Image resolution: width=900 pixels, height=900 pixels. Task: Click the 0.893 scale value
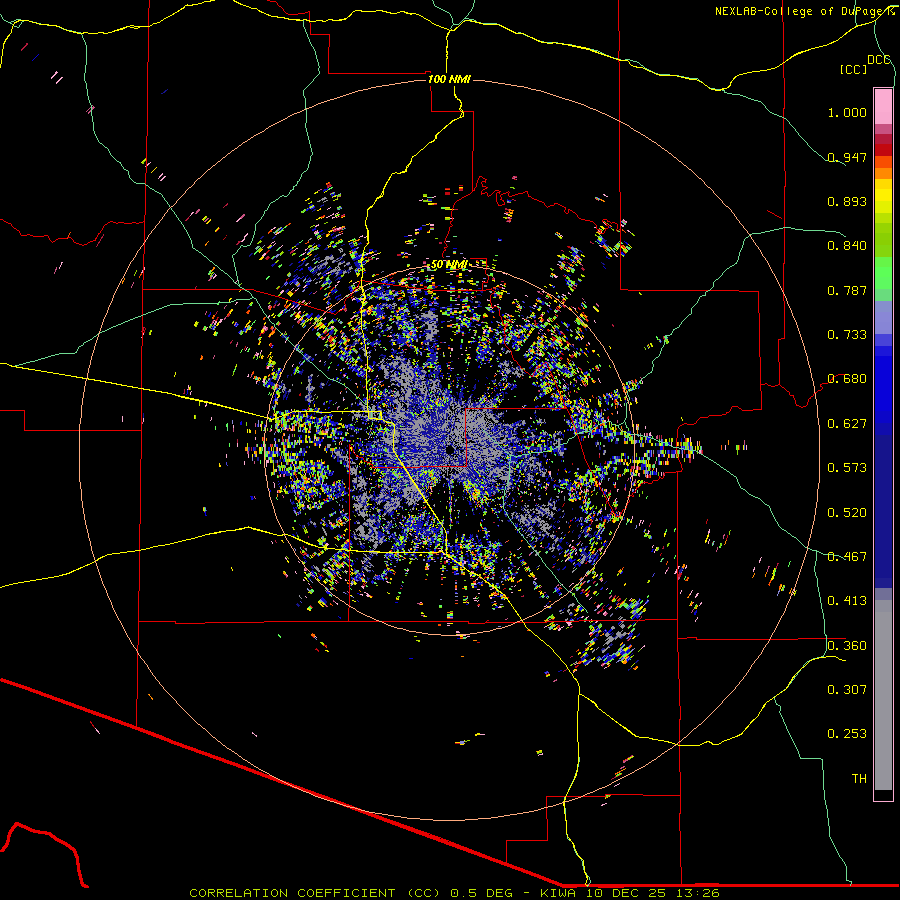(x=847, y=201)
